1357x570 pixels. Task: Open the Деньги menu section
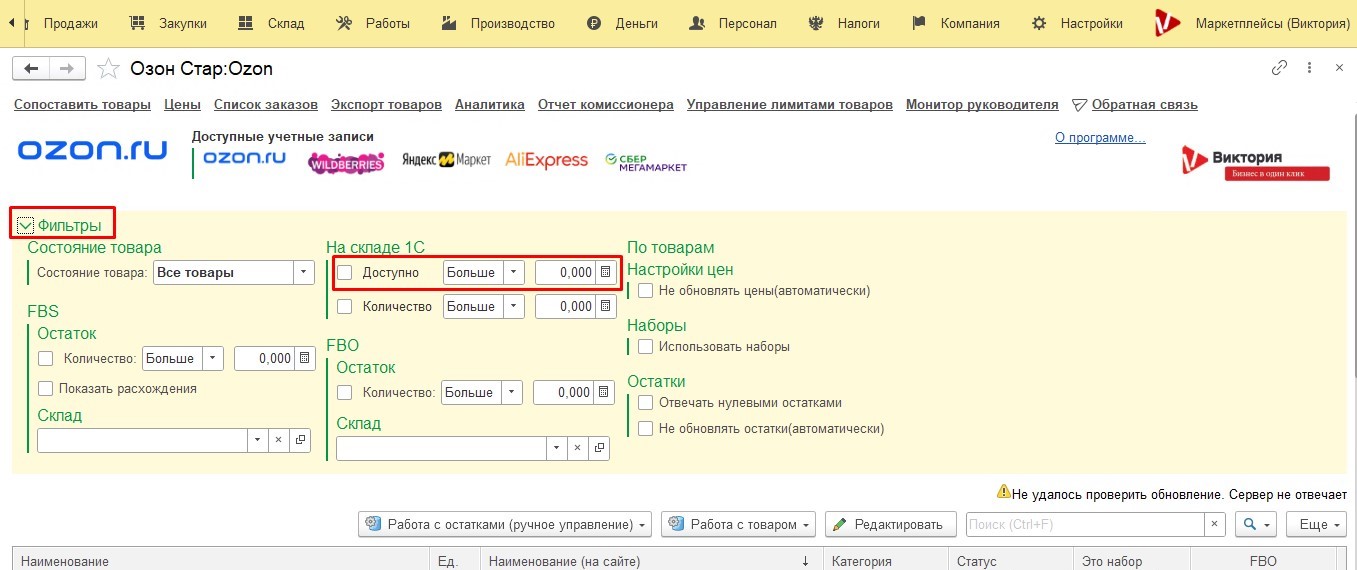tap(622, 23)
